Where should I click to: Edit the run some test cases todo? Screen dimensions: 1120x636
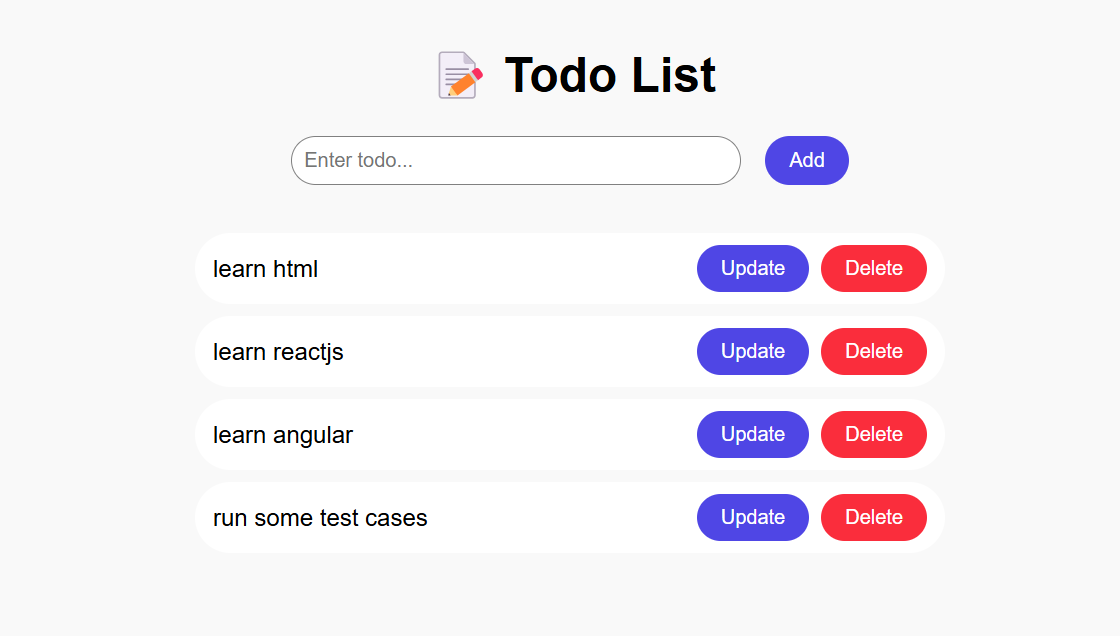pos(752,517)
